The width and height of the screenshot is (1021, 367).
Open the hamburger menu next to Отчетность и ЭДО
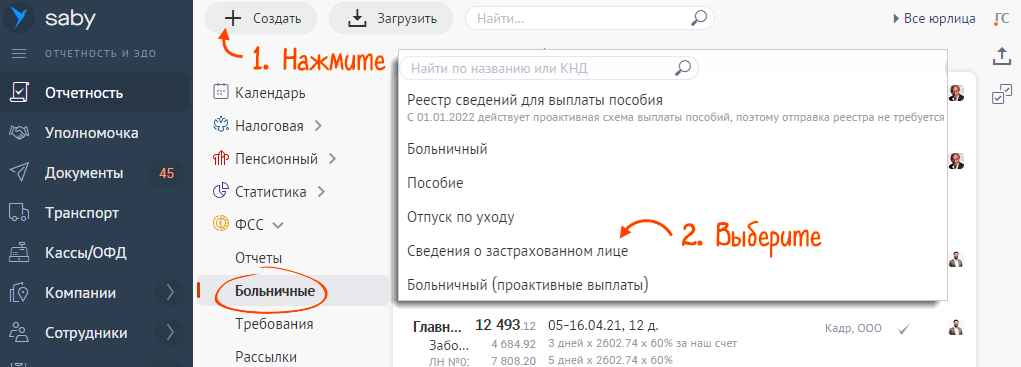click(x=19, y=54)
